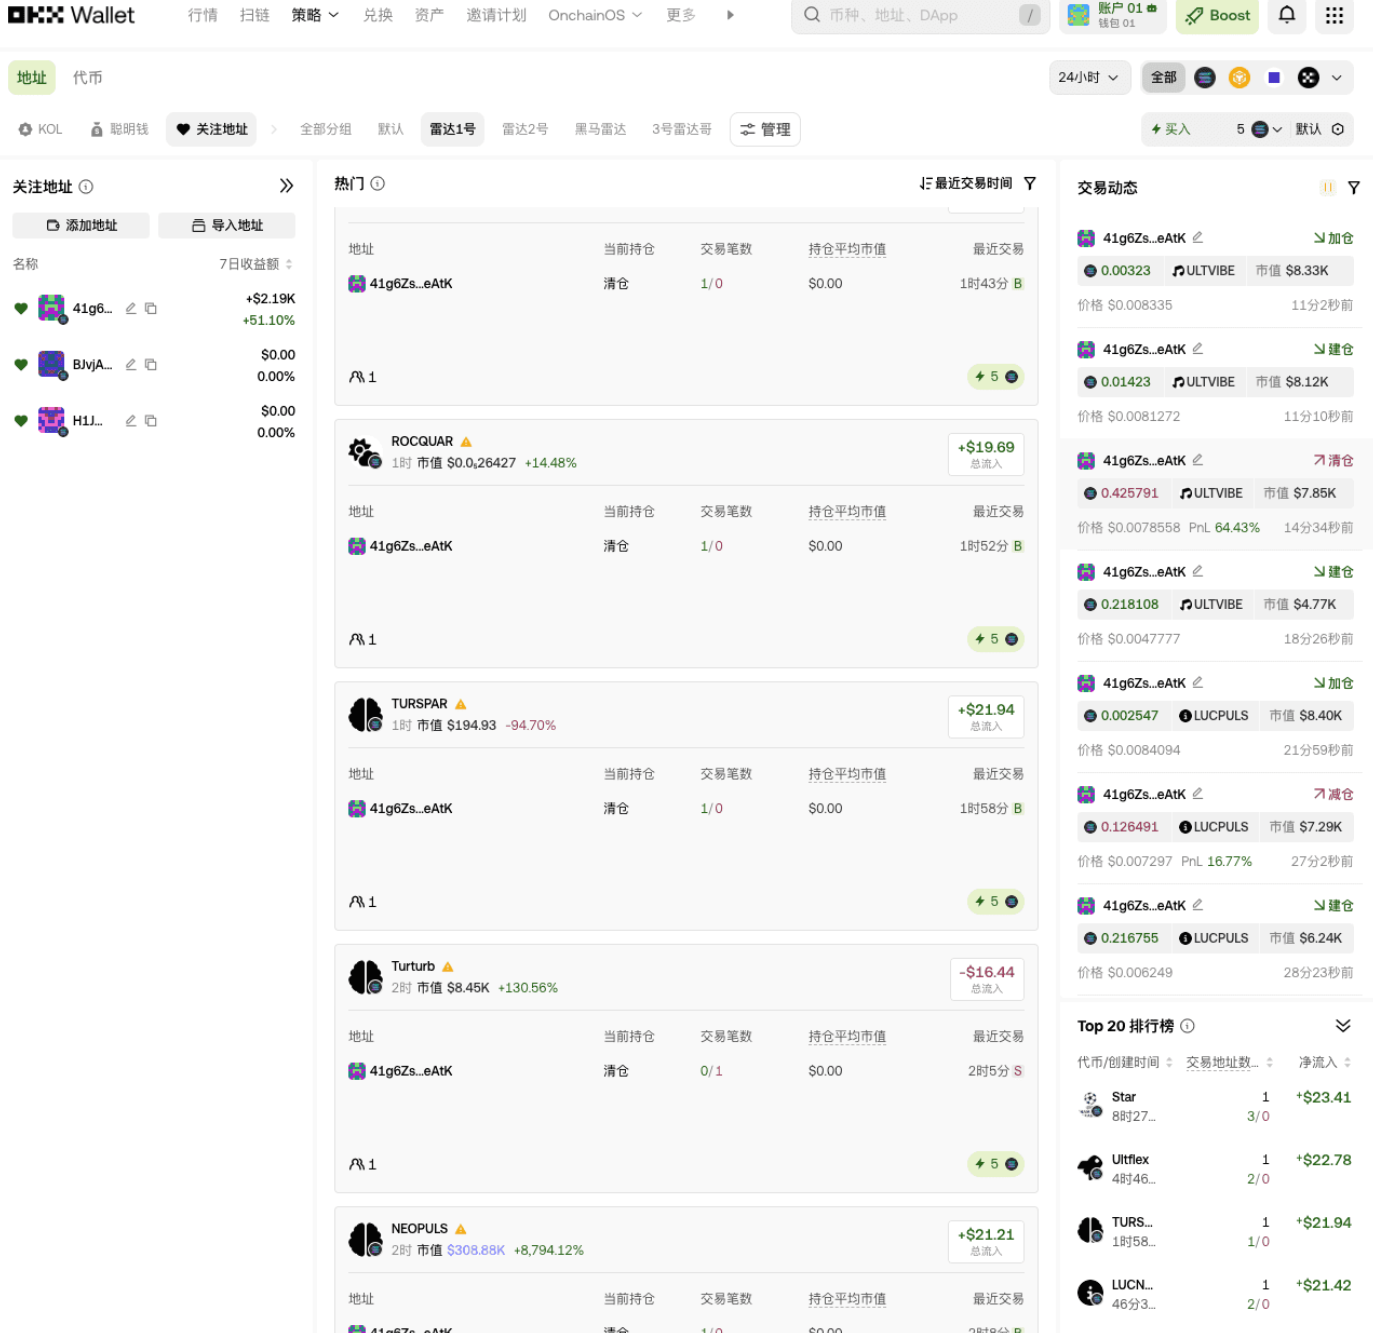This screenshot has height=1333, width=1373.
Task: Open the apps grid menu
Action: point(1334,15)
